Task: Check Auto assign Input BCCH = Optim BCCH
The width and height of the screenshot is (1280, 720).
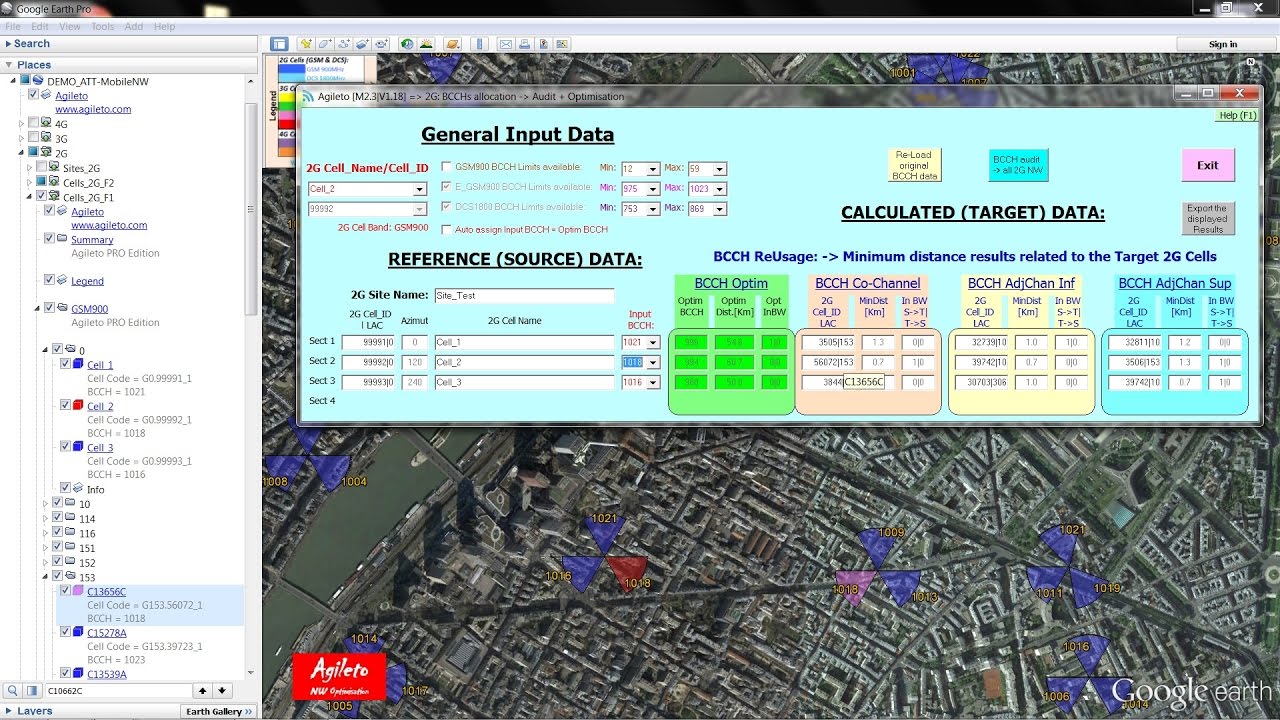Action: (x=446, y=229)
